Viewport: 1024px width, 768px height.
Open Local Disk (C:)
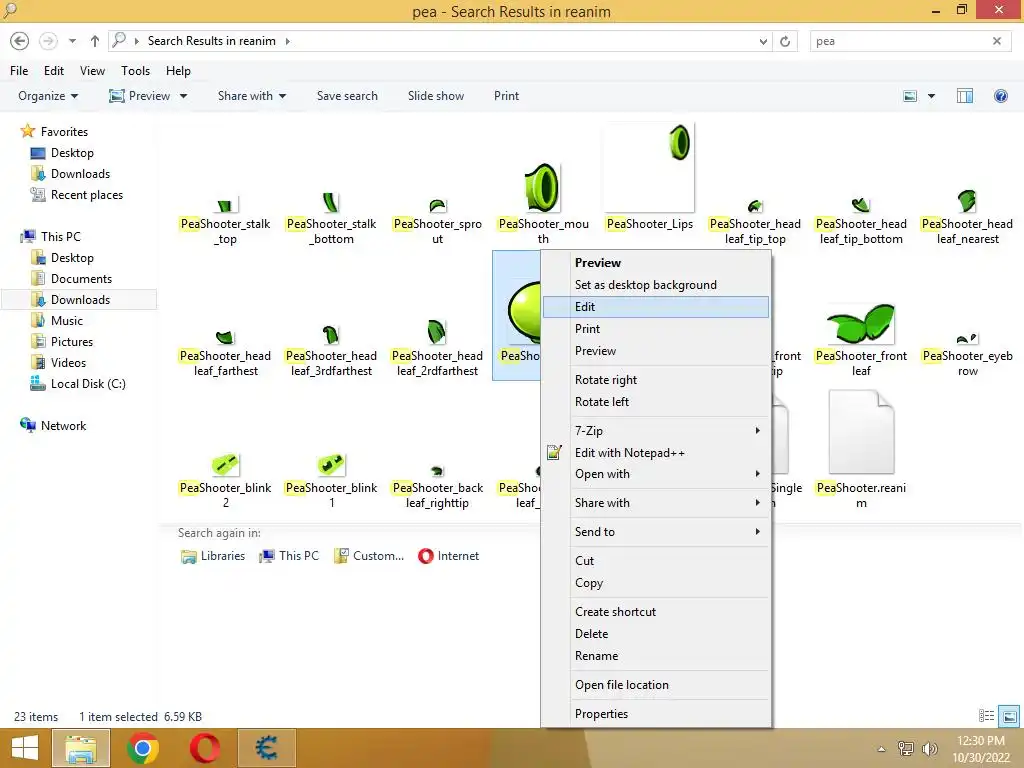[88, 384]
